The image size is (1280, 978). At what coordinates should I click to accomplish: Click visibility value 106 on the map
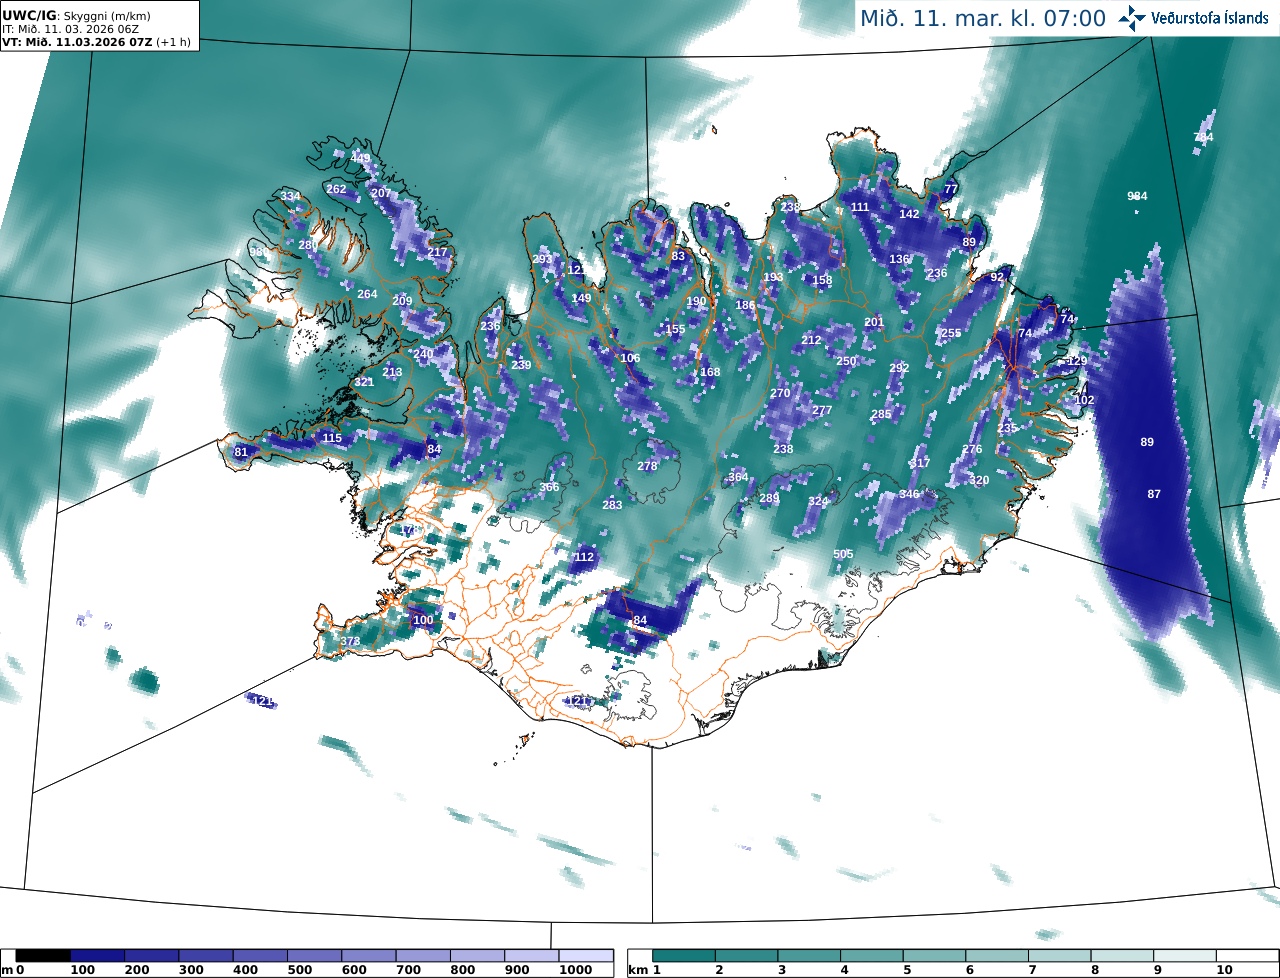coord(630,358)
